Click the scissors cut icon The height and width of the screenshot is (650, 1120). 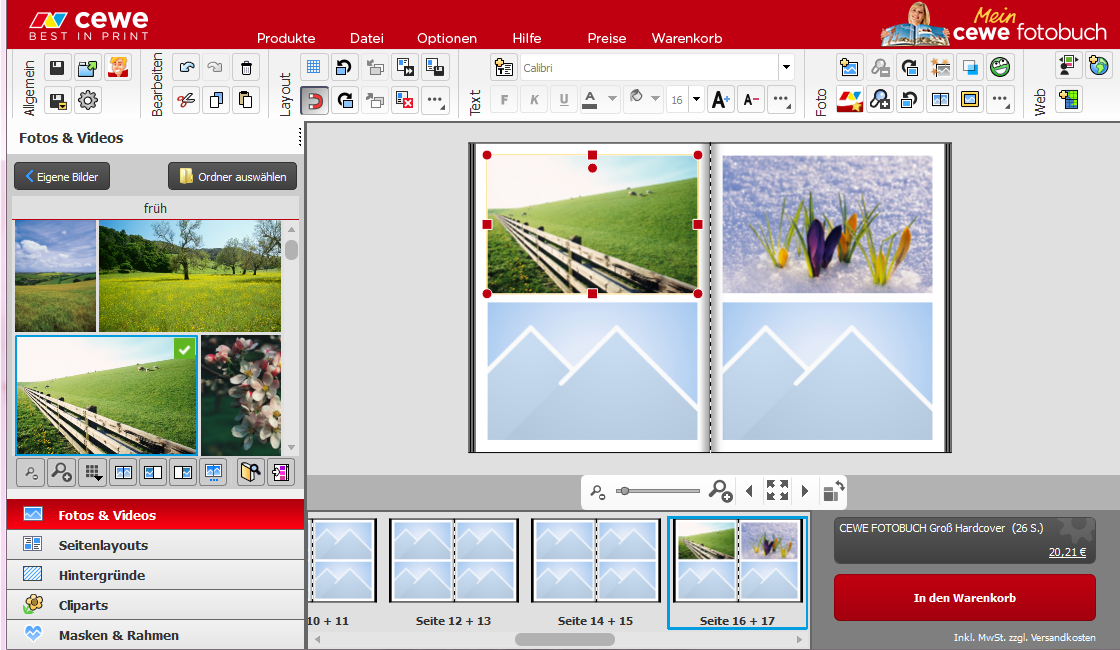[186, 100]
